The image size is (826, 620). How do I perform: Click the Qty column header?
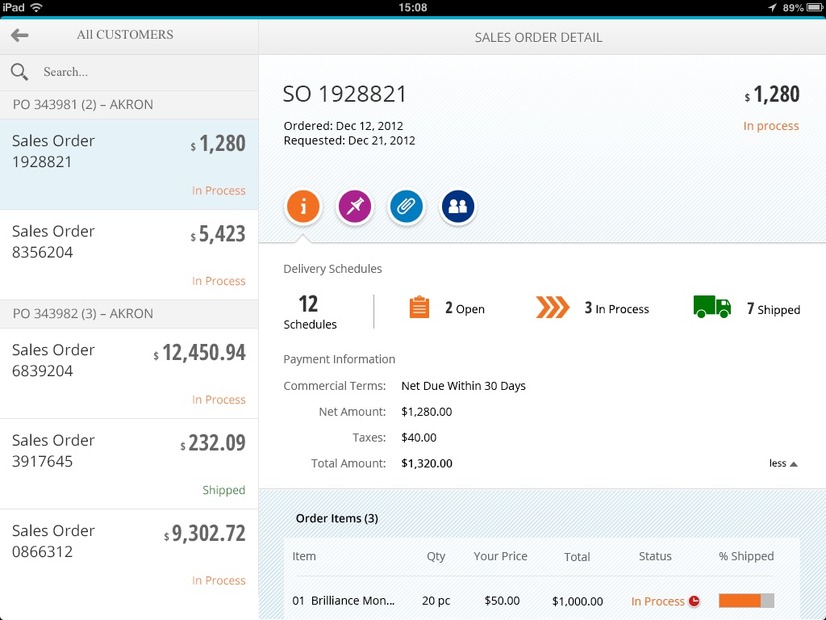436,557
